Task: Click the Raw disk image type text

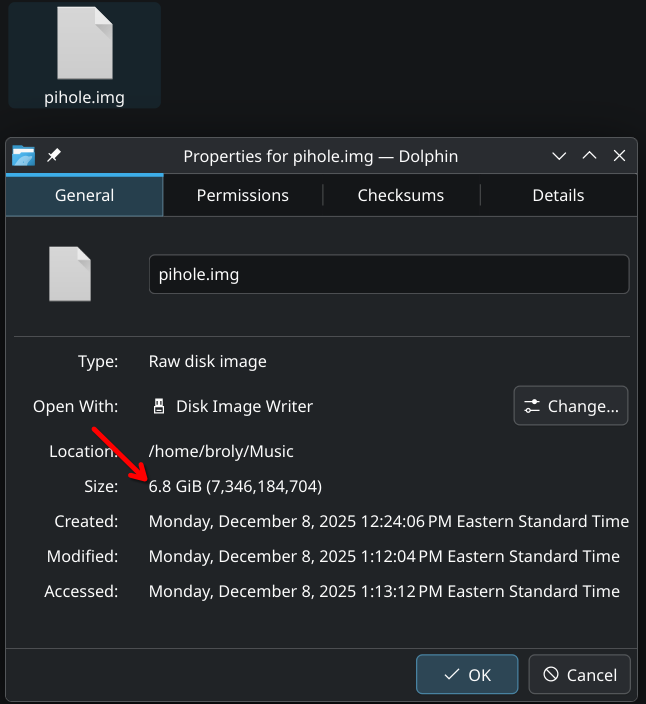Action: pyautogui.click(x=207, y=361)
